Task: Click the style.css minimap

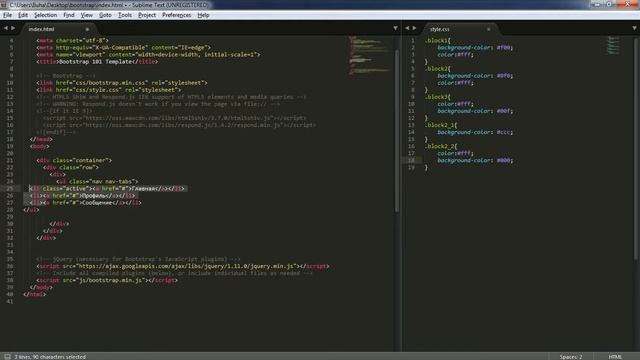Action: pyautogui.click(x=613, y=45)
